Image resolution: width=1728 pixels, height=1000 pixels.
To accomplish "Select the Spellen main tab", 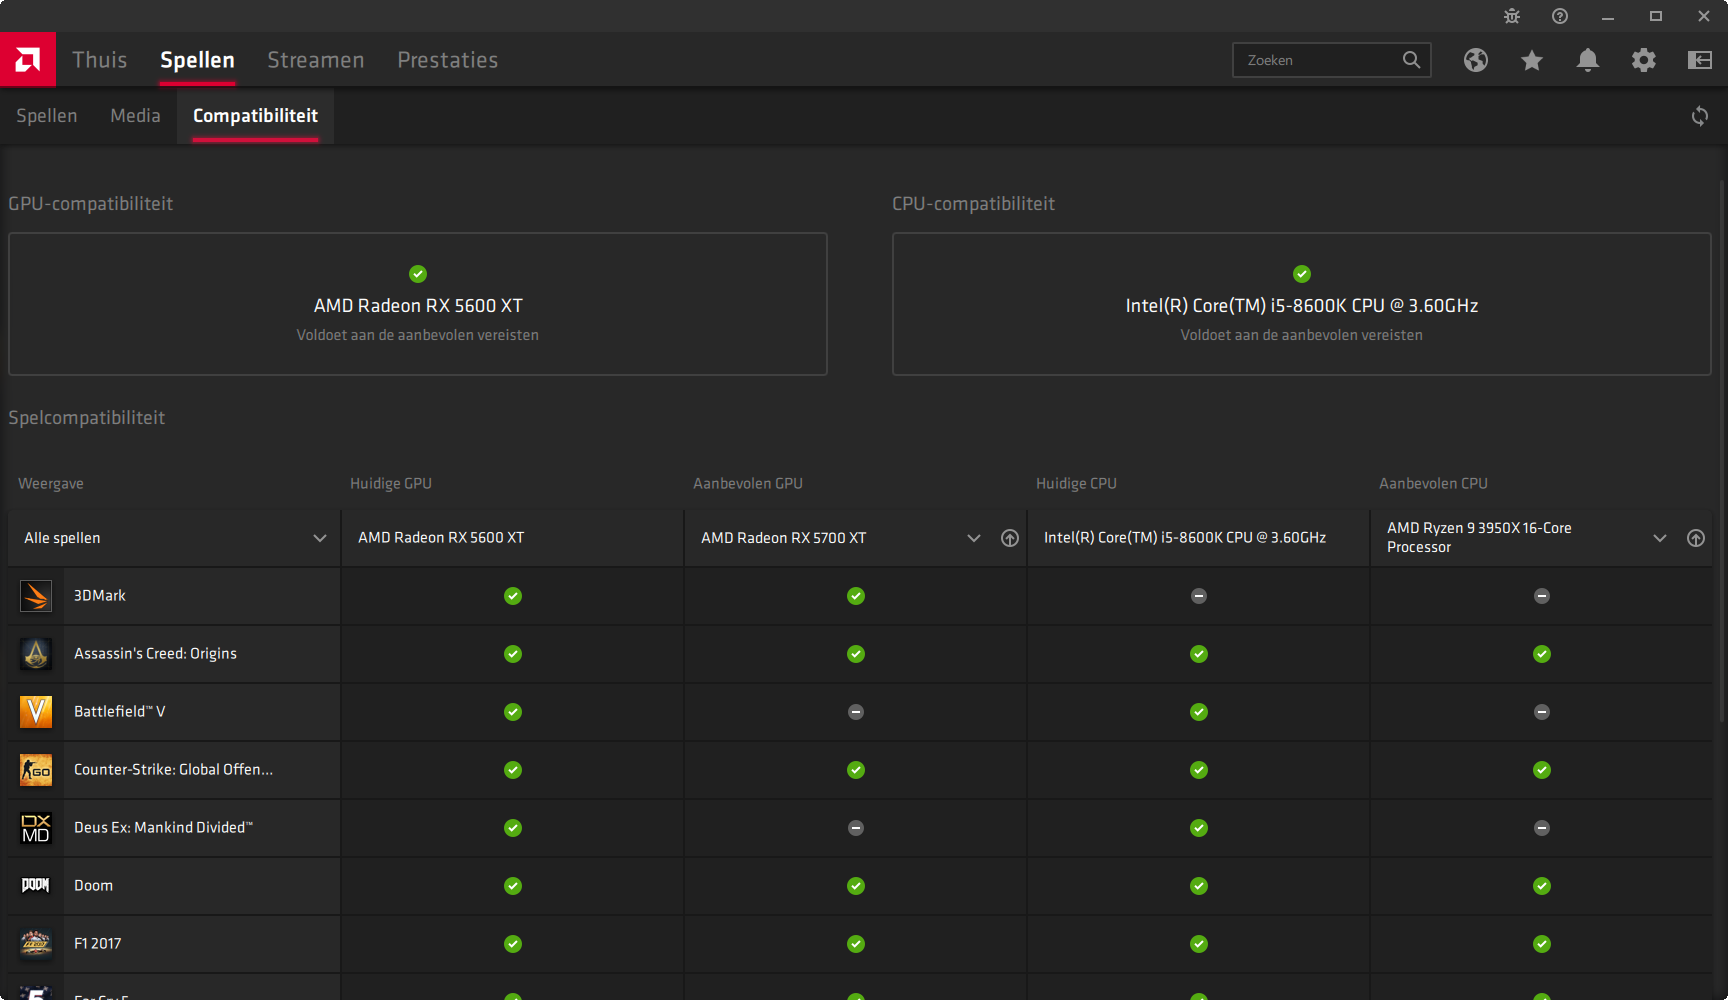I will pos(197,60).
